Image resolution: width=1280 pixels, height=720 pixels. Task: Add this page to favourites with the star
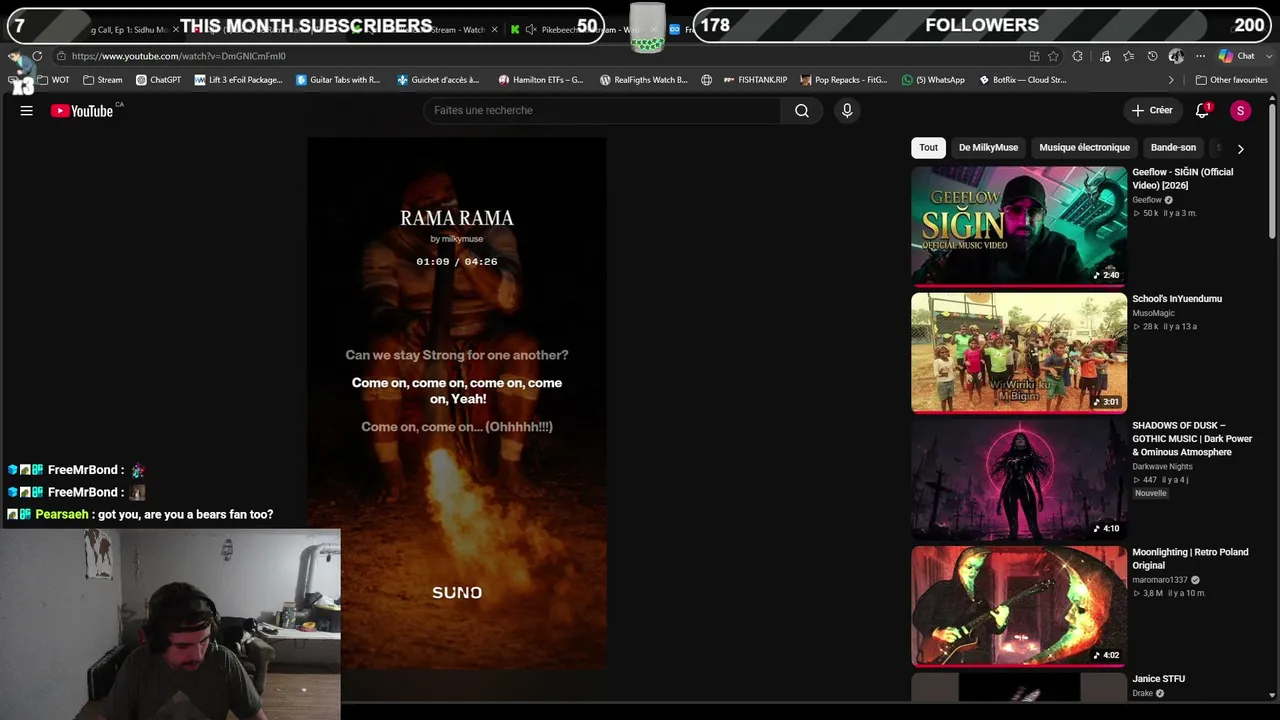1053,56
